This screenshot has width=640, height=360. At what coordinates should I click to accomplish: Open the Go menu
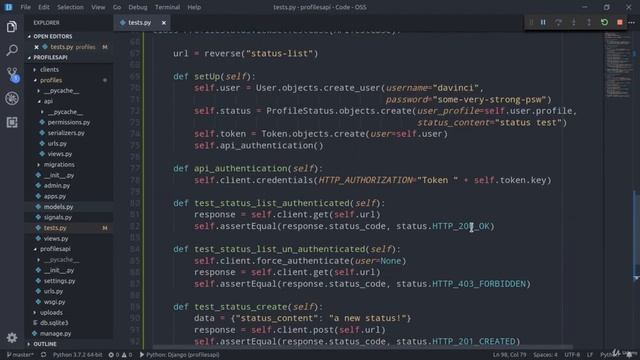click(x=117, y=7)
